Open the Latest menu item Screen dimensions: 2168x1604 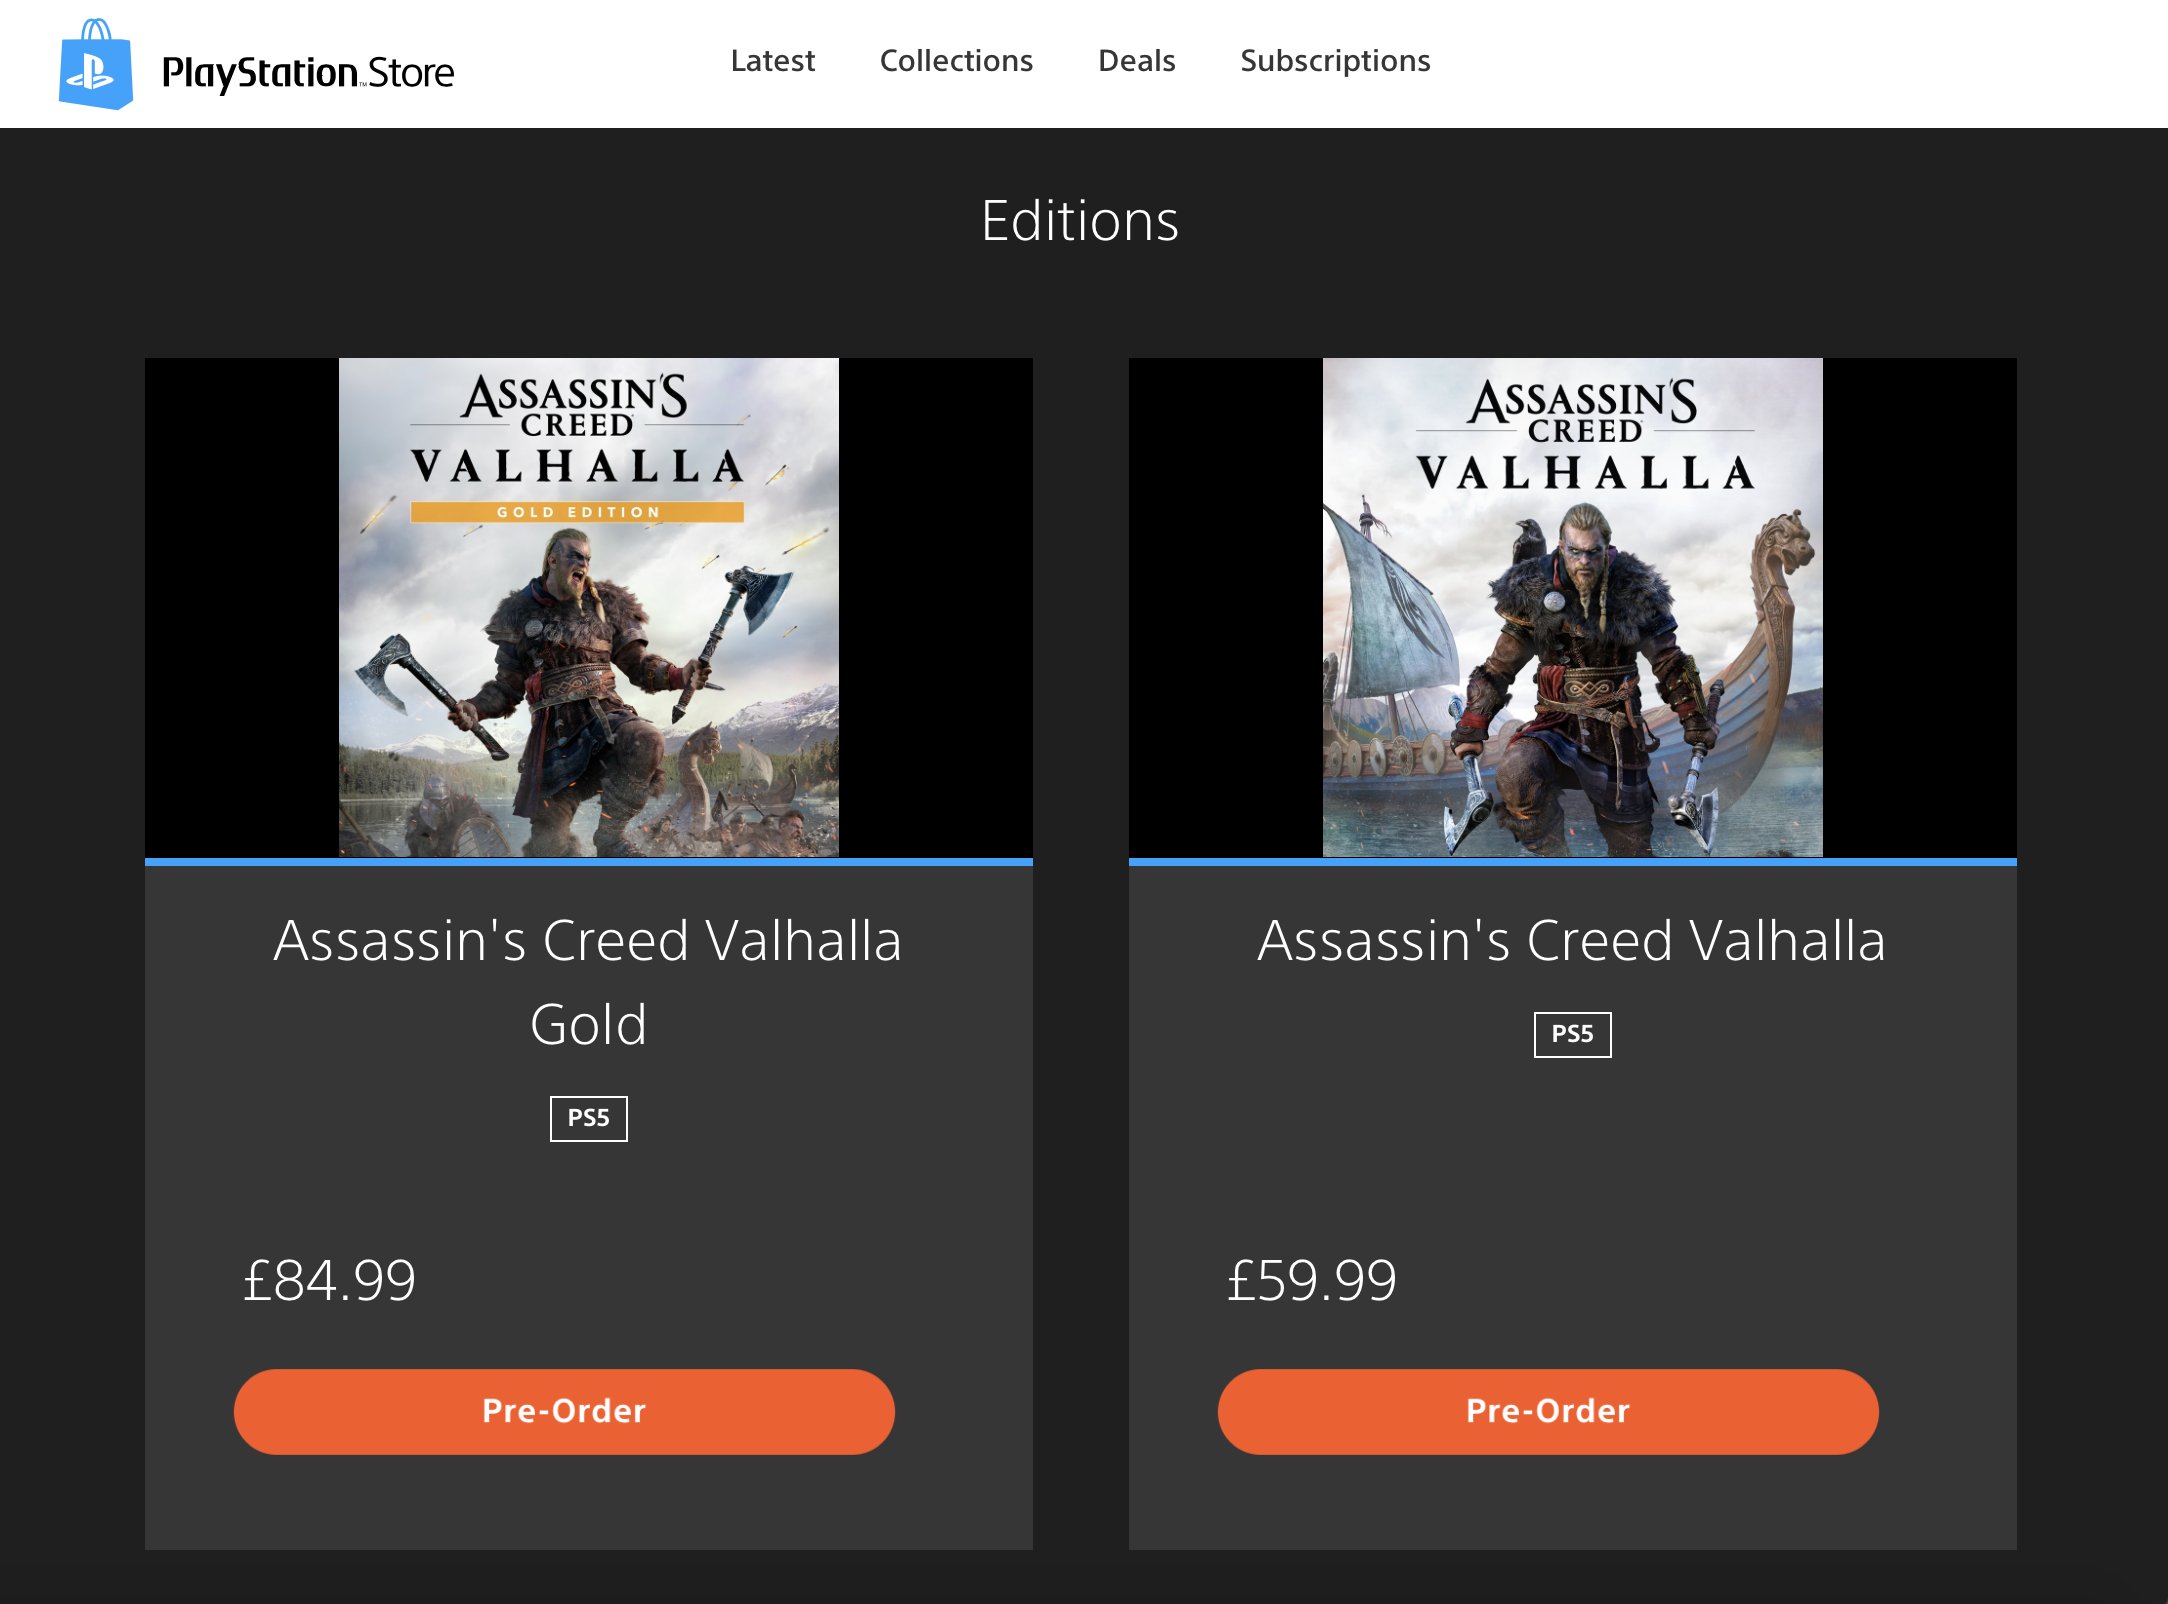(x=772, y=61)
